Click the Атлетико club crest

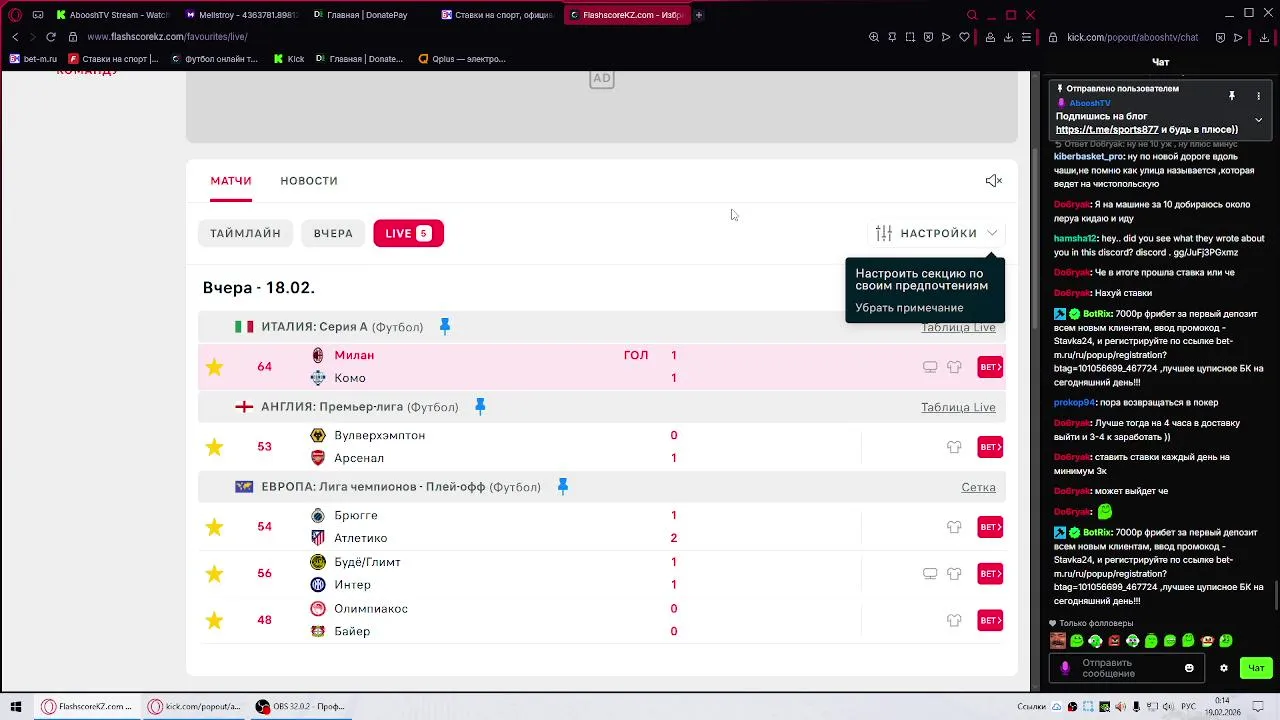tap(318, 538)
